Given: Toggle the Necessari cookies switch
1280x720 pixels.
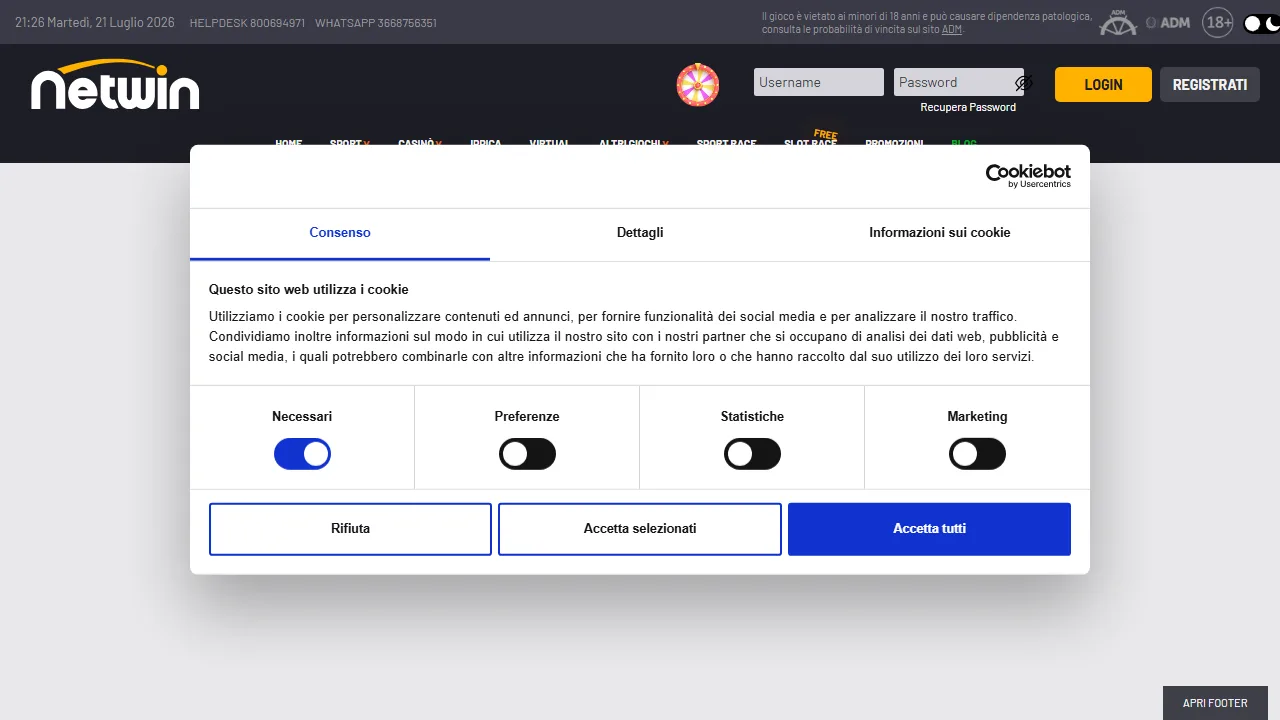Looking at the screenshot, I should tap(302, 454).
